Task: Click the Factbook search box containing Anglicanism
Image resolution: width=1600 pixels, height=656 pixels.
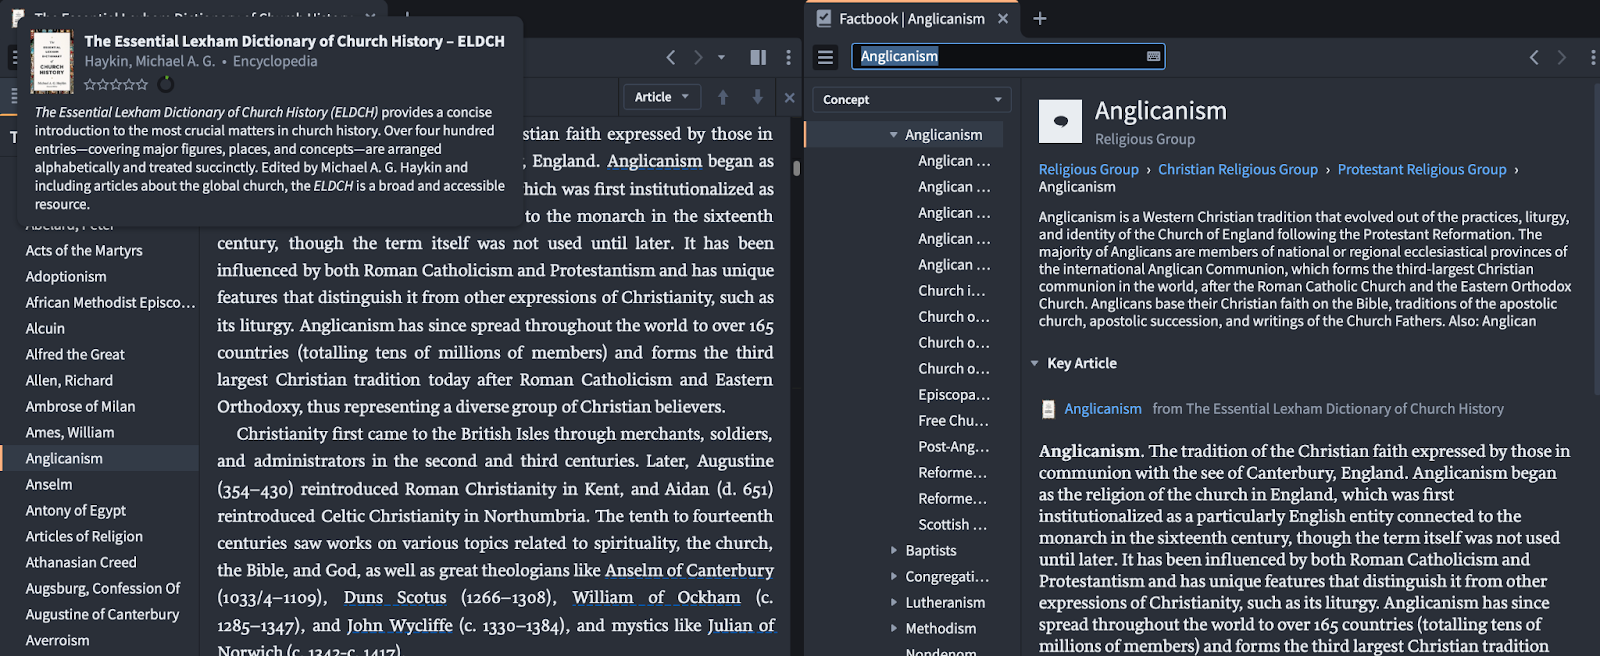Action: 1008,56
